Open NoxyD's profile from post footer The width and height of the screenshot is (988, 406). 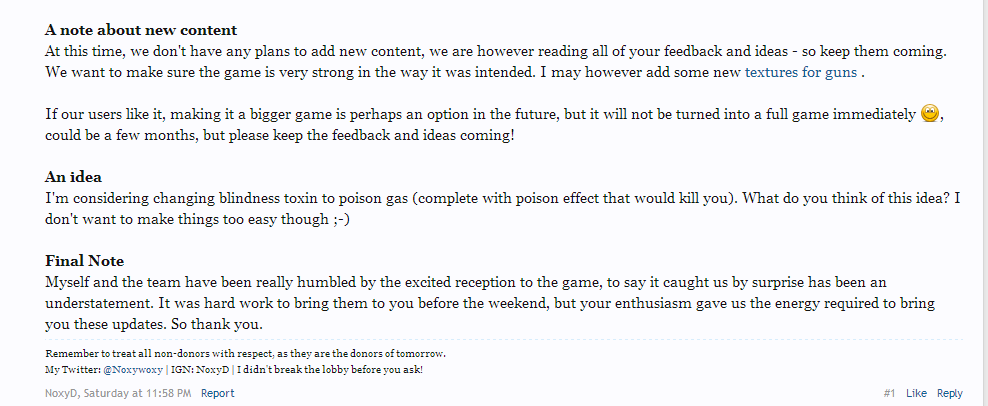(x=61, y=393)
